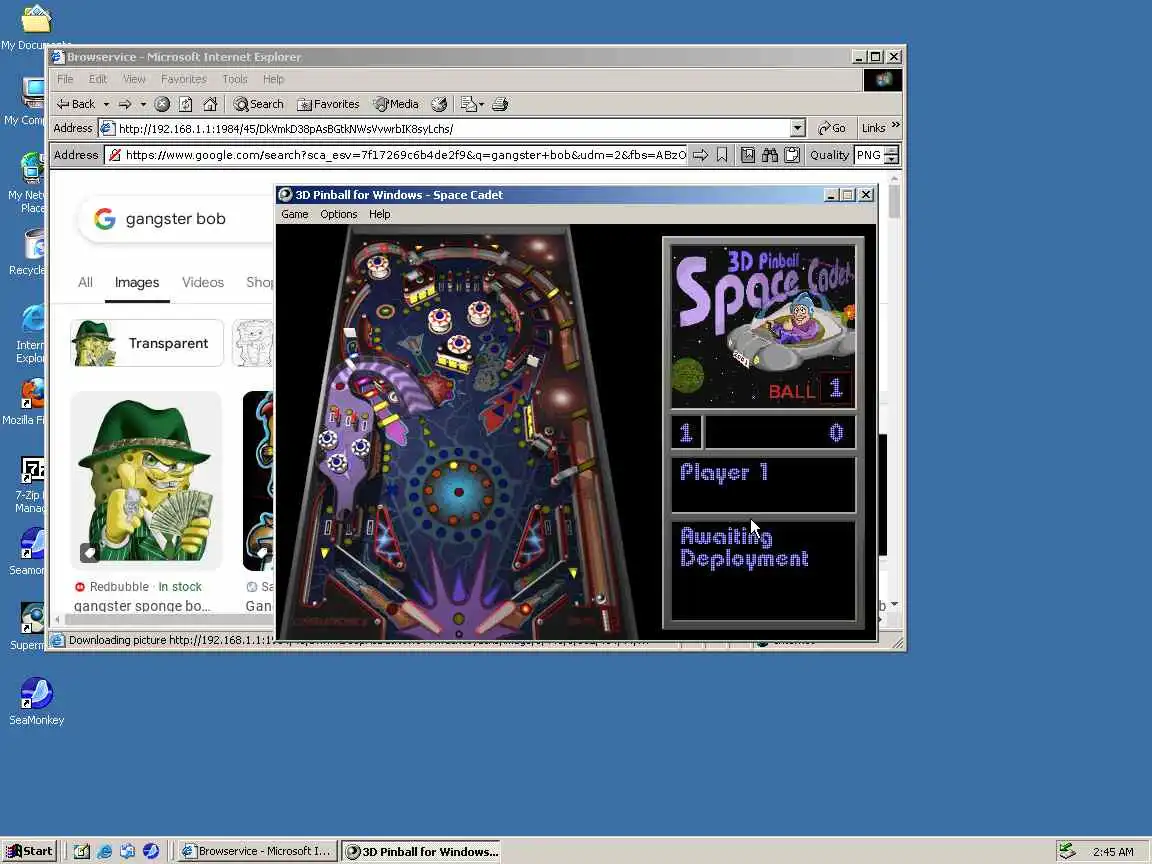
Task: Open the Game menu in 3D Pinball
Action: pyautogui.click(x=295, y=215)
